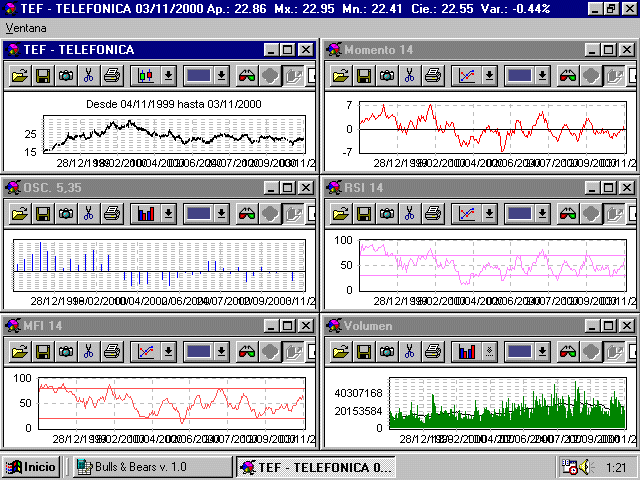Blue color swatch in MFI 14 toolbar

[x=198, y=351]
